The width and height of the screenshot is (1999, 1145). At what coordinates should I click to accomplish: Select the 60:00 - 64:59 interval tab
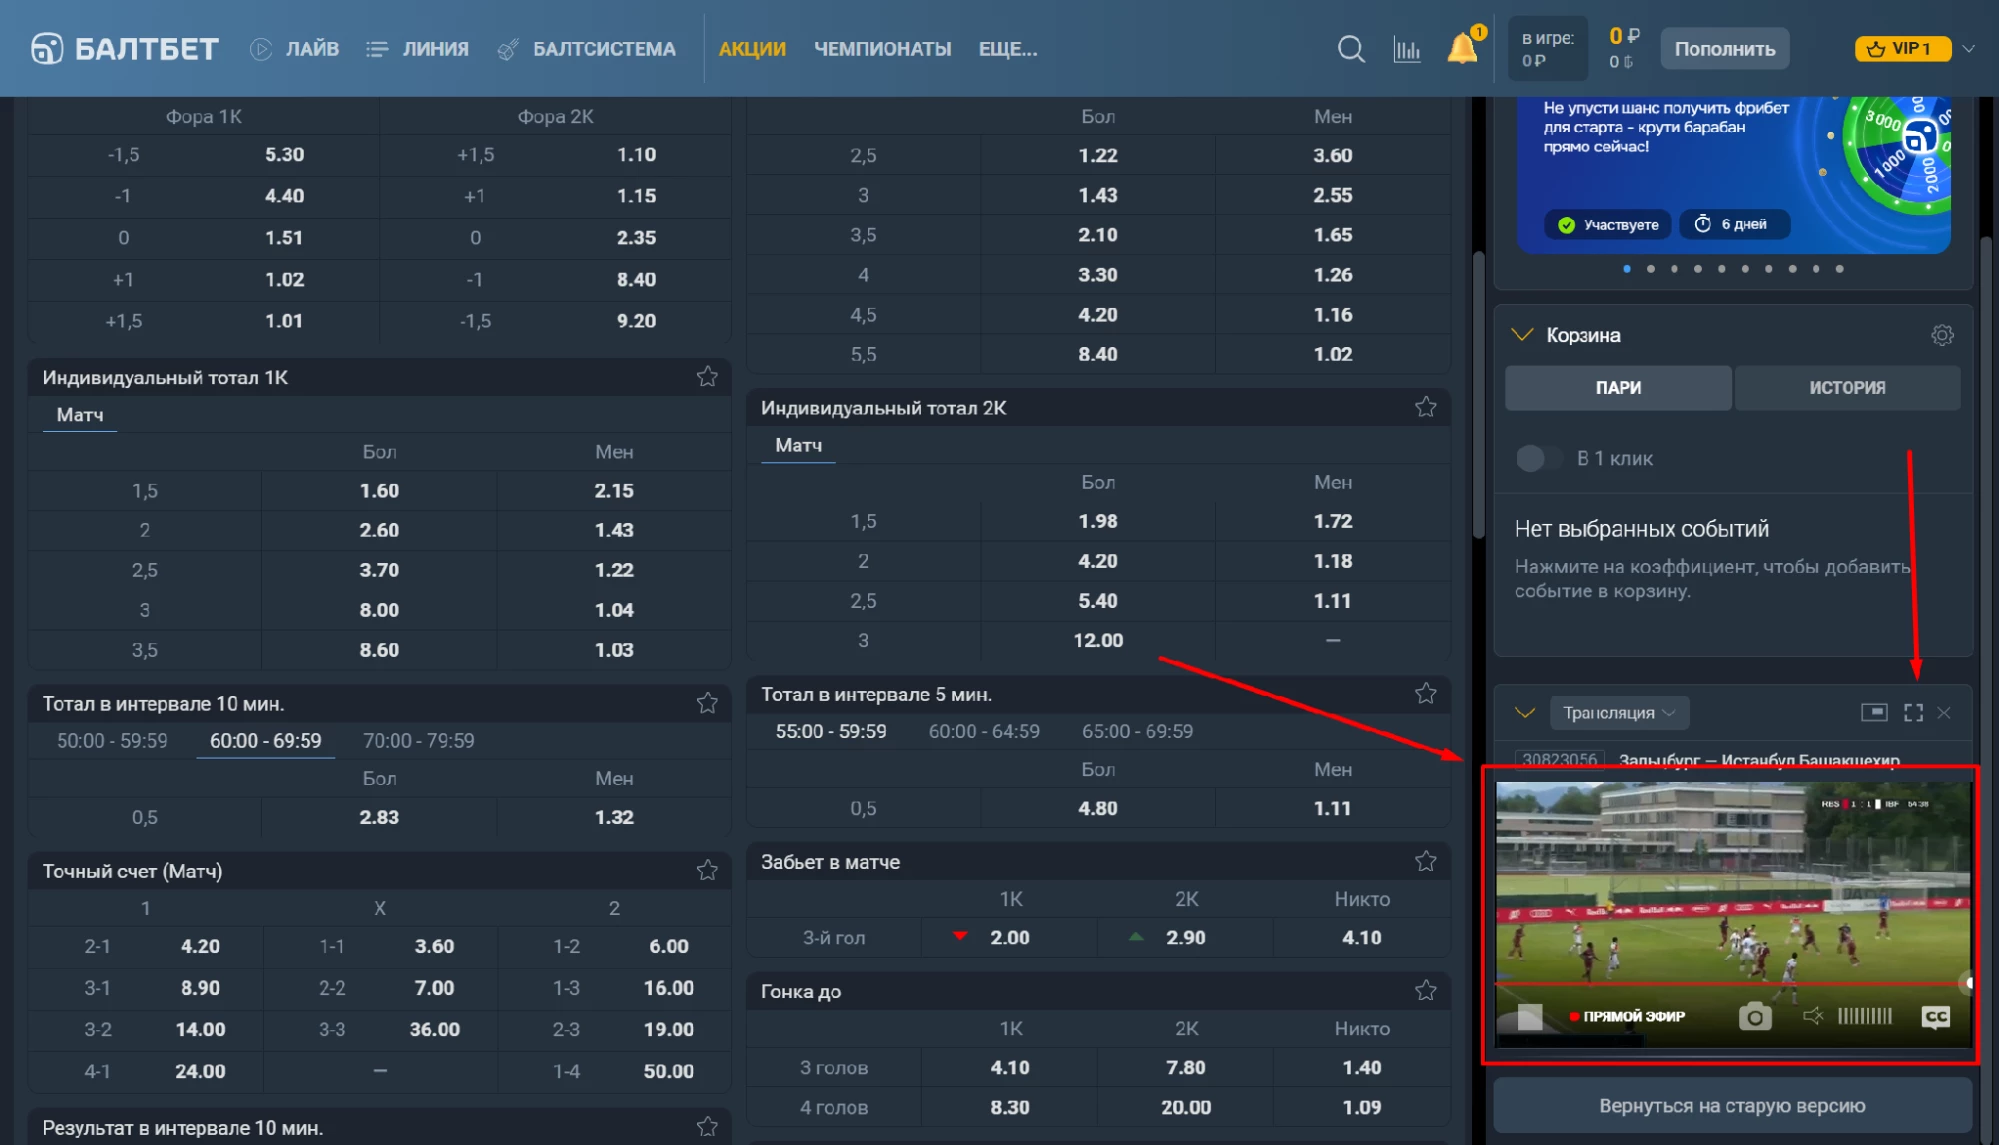pos(984,731)
